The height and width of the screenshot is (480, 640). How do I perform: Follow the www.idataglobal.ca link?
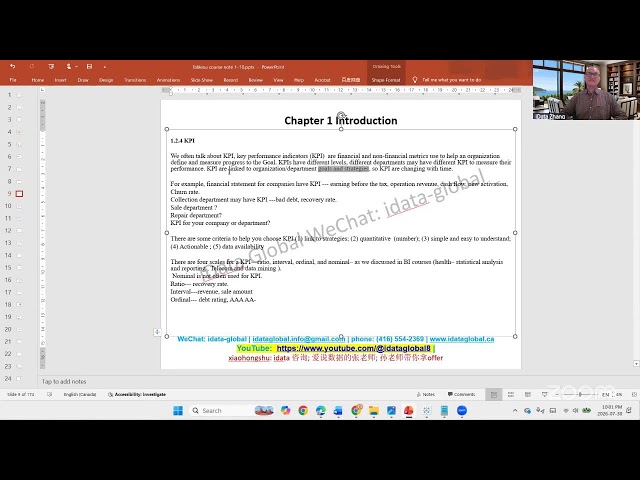click(x=462, y=339)
